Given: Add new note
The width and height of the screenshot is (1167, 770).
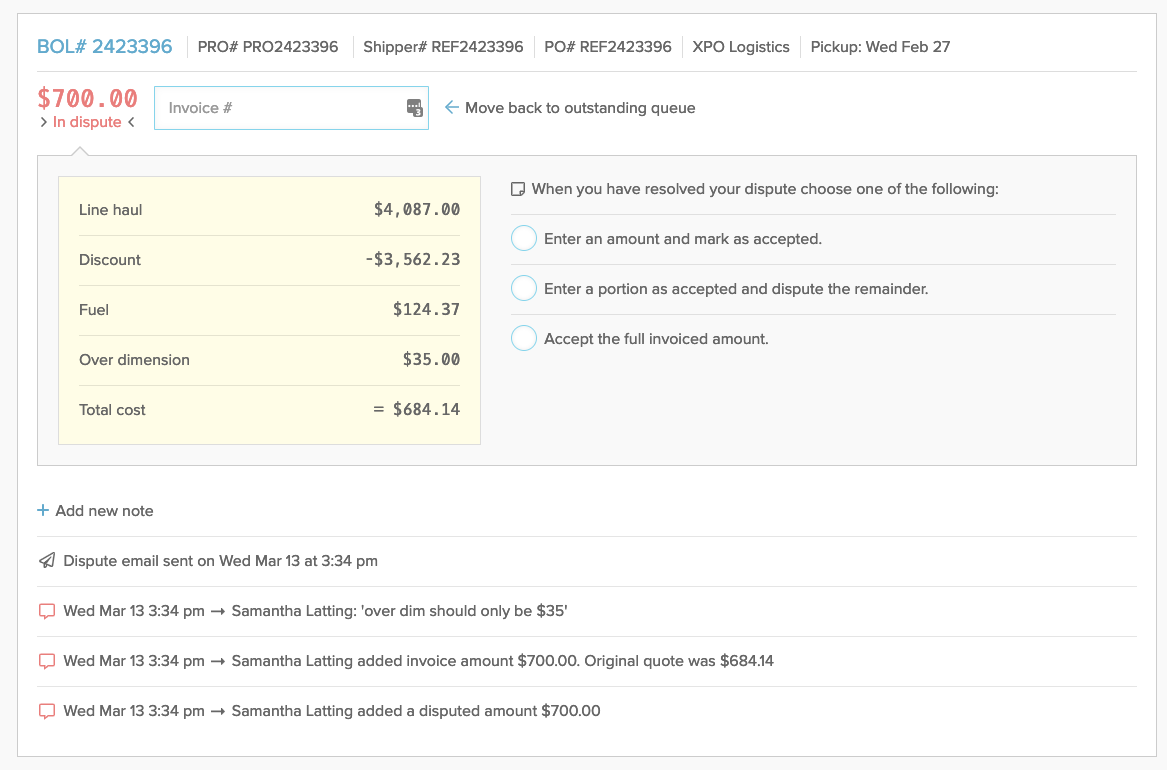Looking at the screenshot, I should (x=95, y=511).
